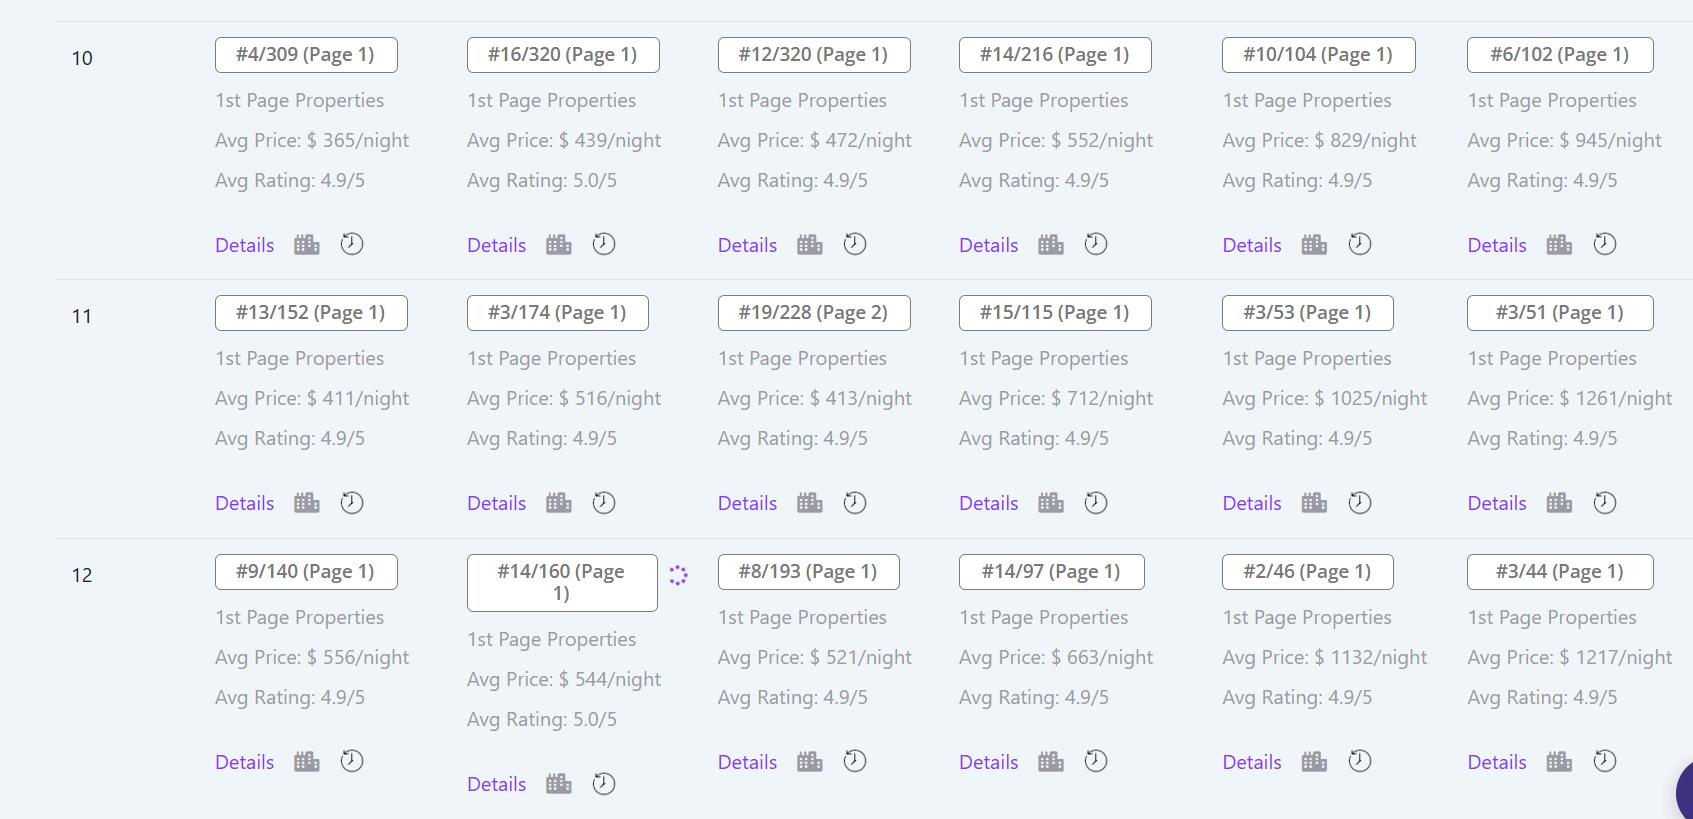Click building icon under #4/309 card
This screenshot has height=819, width=1693.
pyautogui.click(x=307, y=245)
